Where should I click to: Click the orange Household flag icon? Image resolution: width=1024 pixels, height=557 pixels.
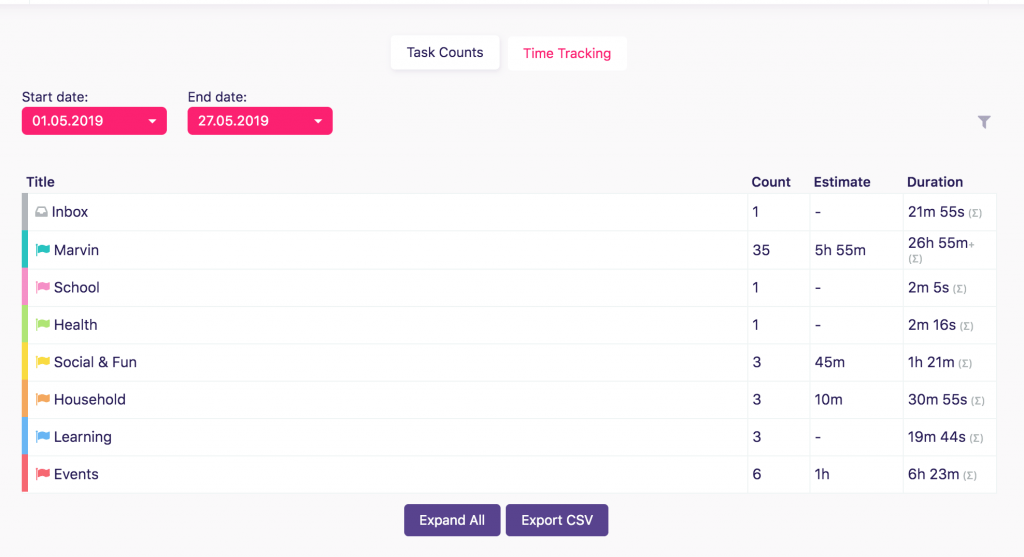pyautogui.click(x=43, y=398)
